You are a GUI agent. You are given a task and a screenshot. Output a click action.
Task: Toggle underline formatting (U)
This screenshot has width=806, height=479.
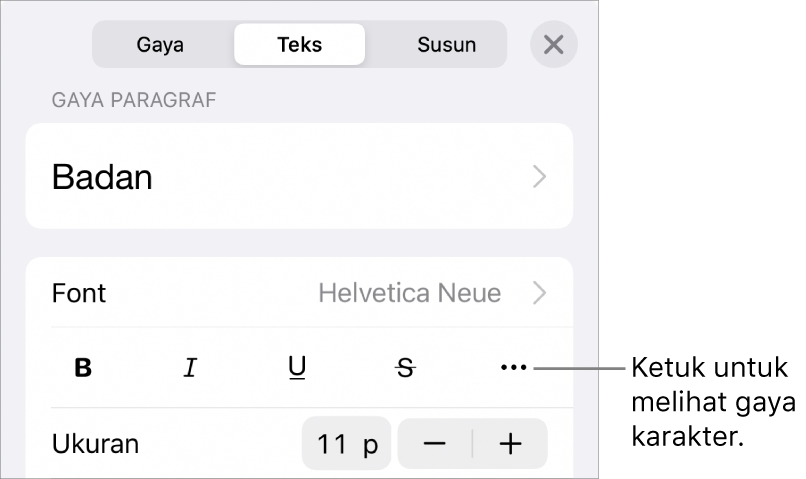(297, 368)
